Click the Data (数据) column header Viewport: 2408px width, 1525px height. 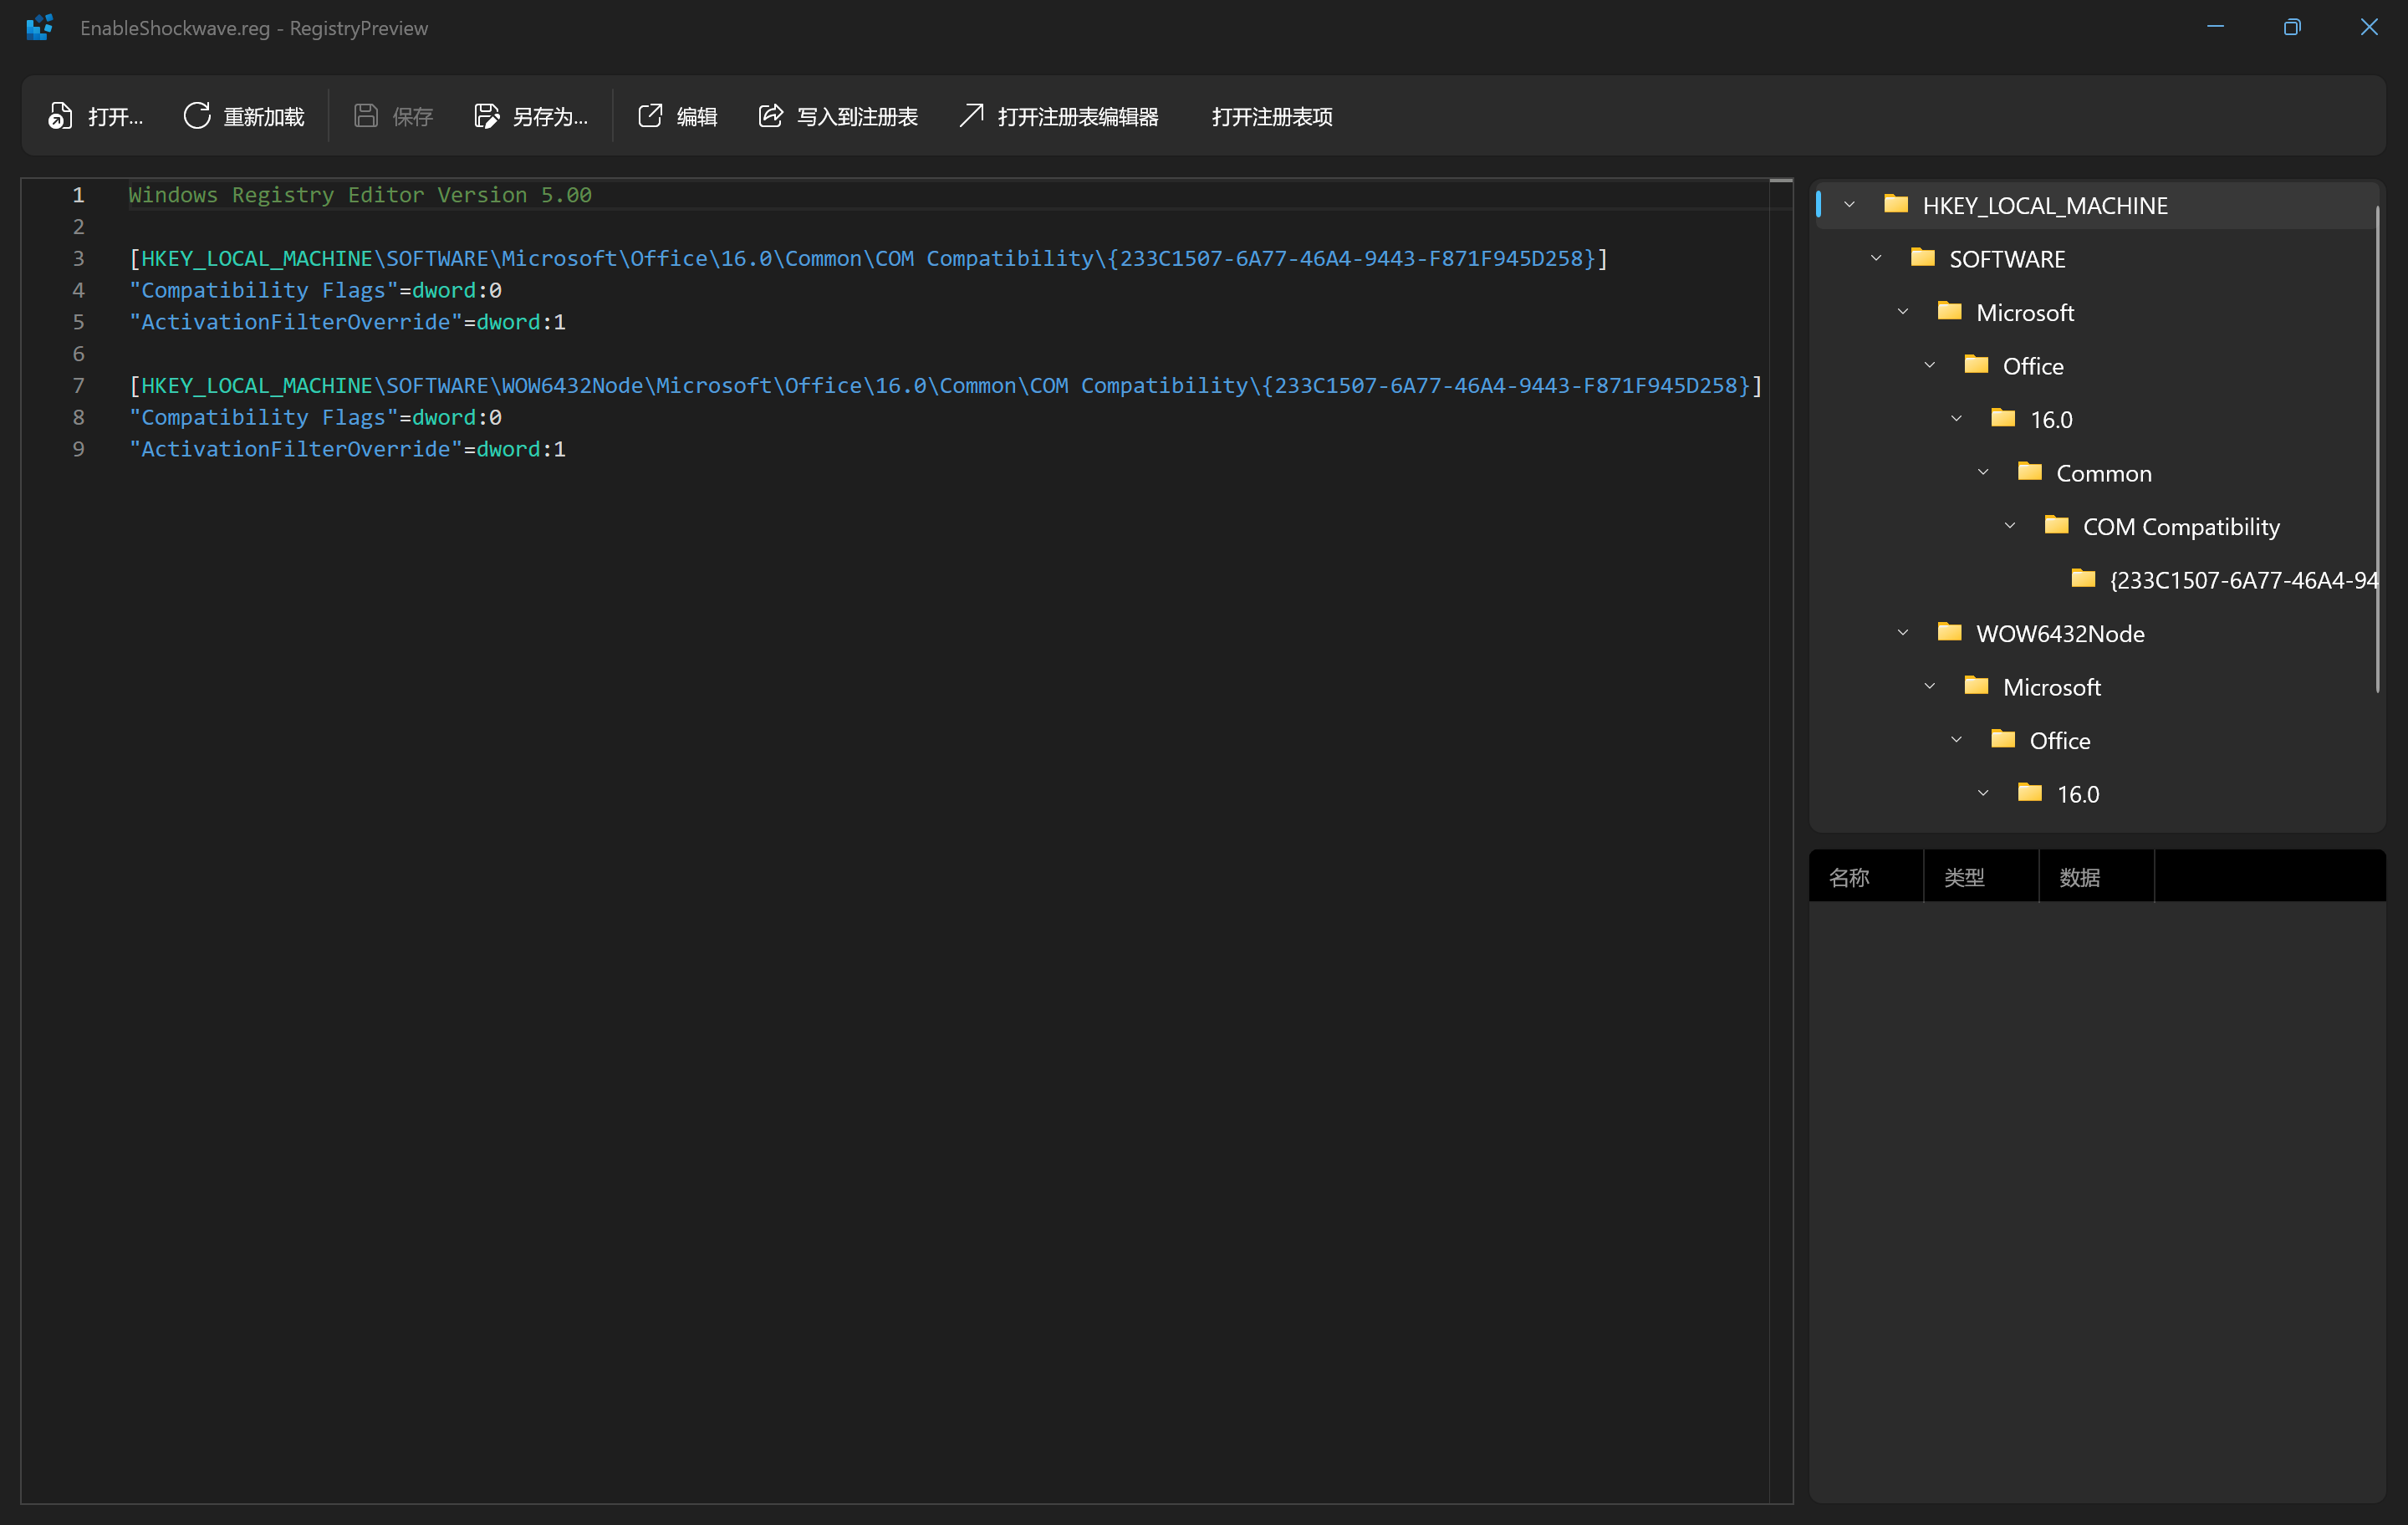click(x=2079, y=877)
